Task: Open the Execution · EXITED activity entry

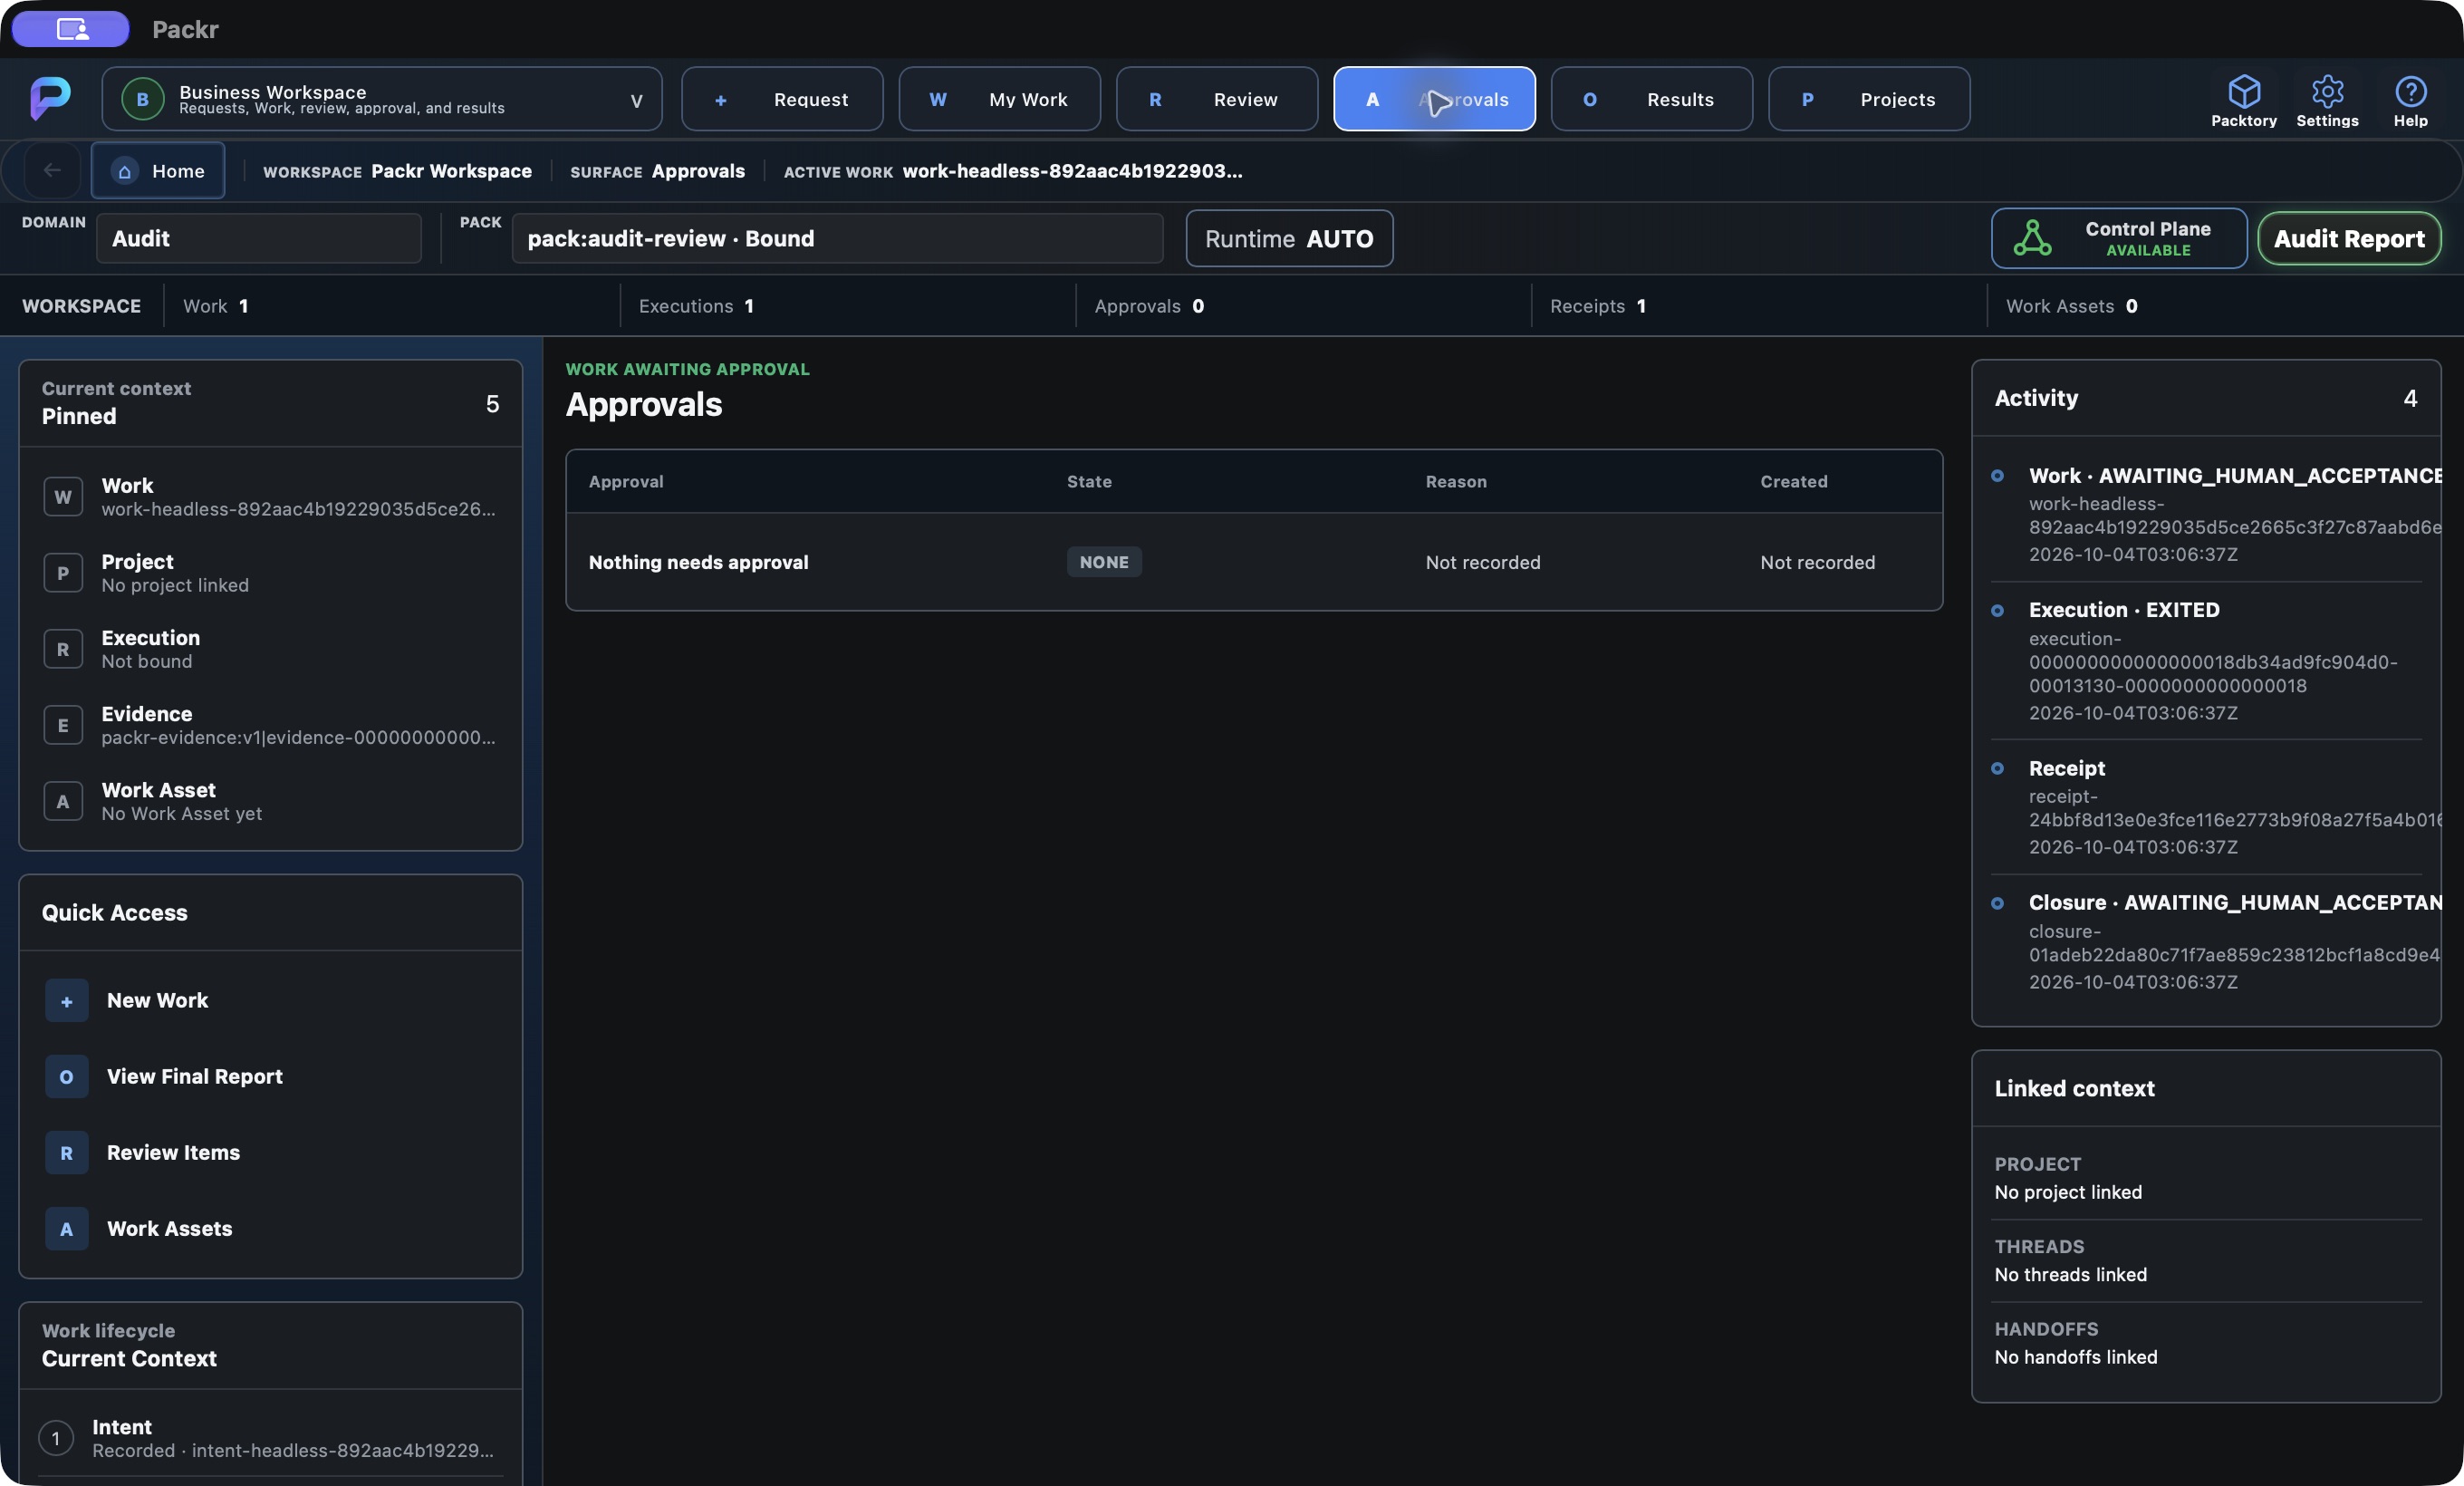Action: (2206, 660)
